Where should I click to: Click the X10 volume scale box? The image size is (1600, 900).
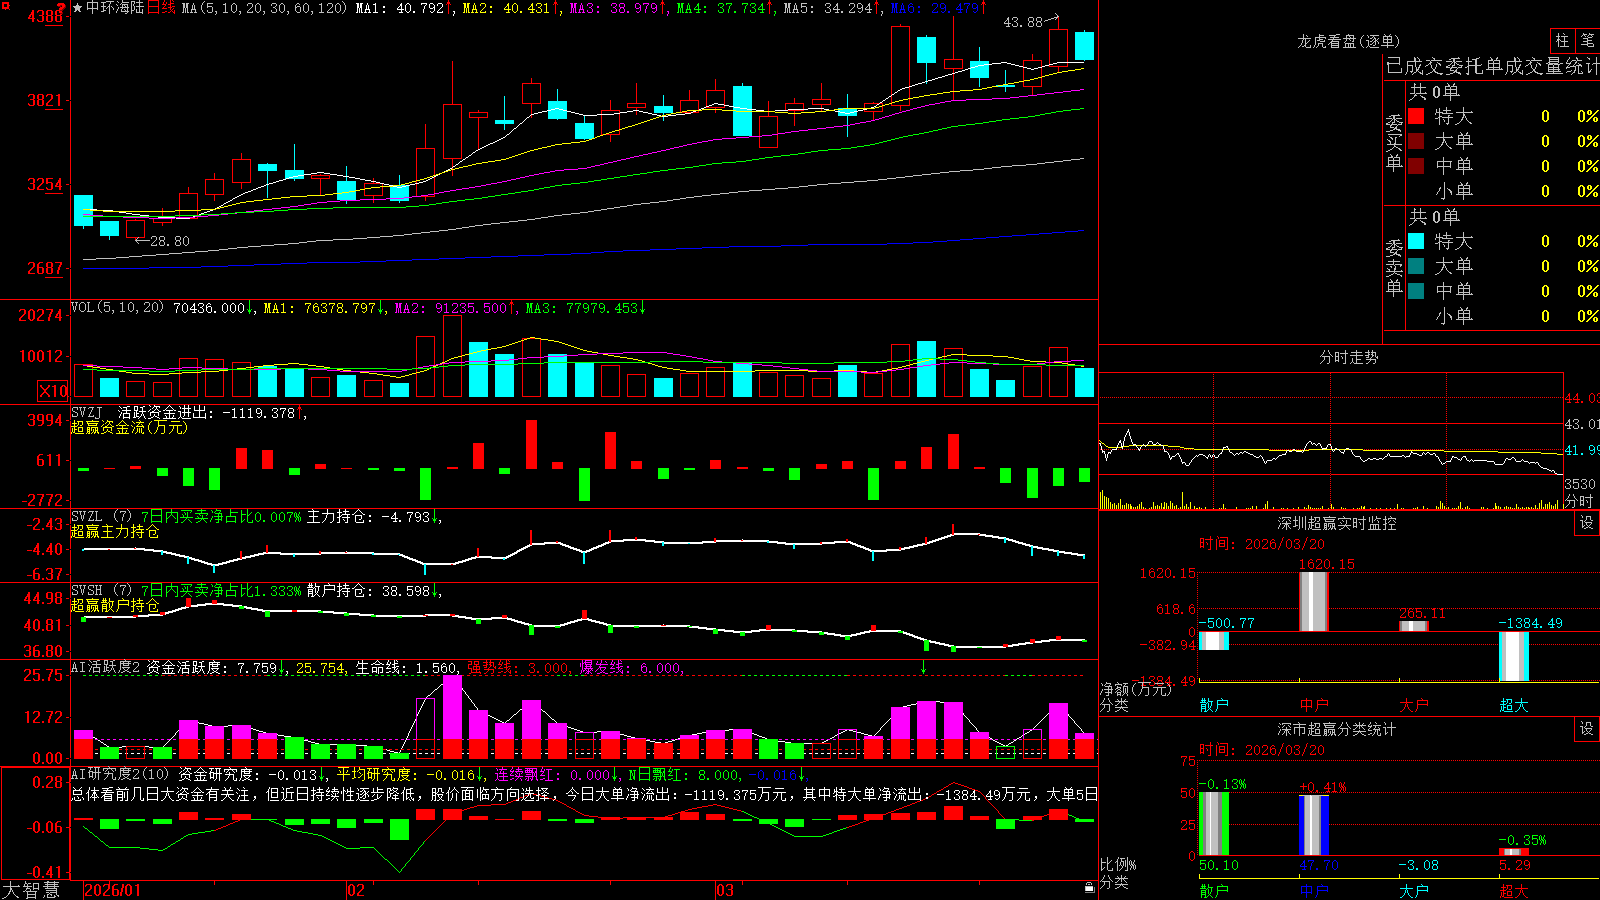click(53, 391)
